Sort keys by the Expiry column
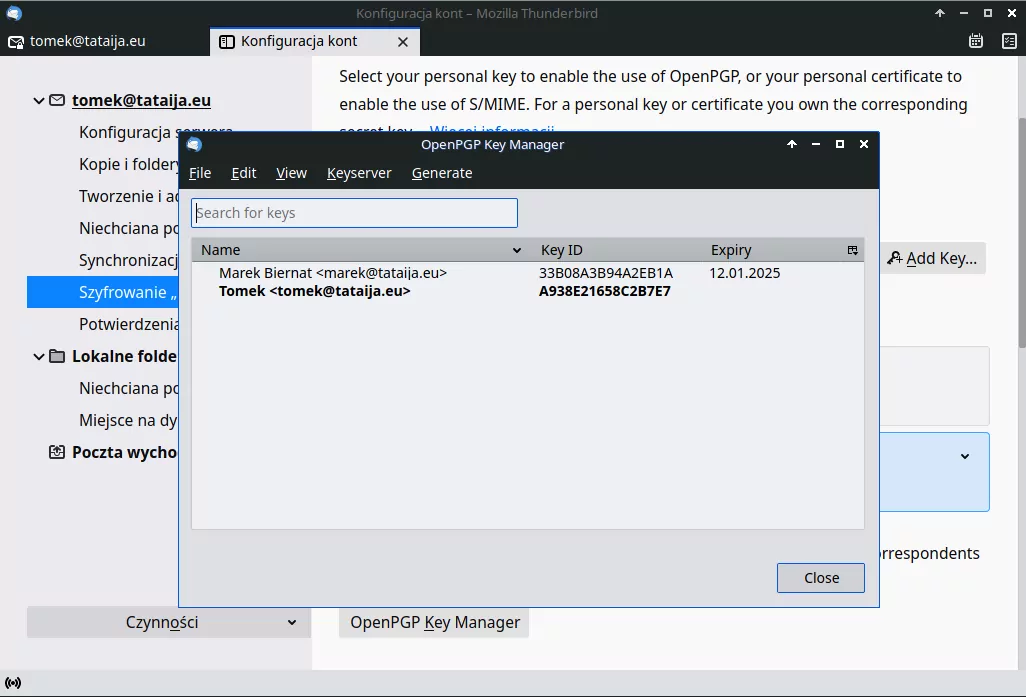The image size is (1026, 697). click(772, 250)
